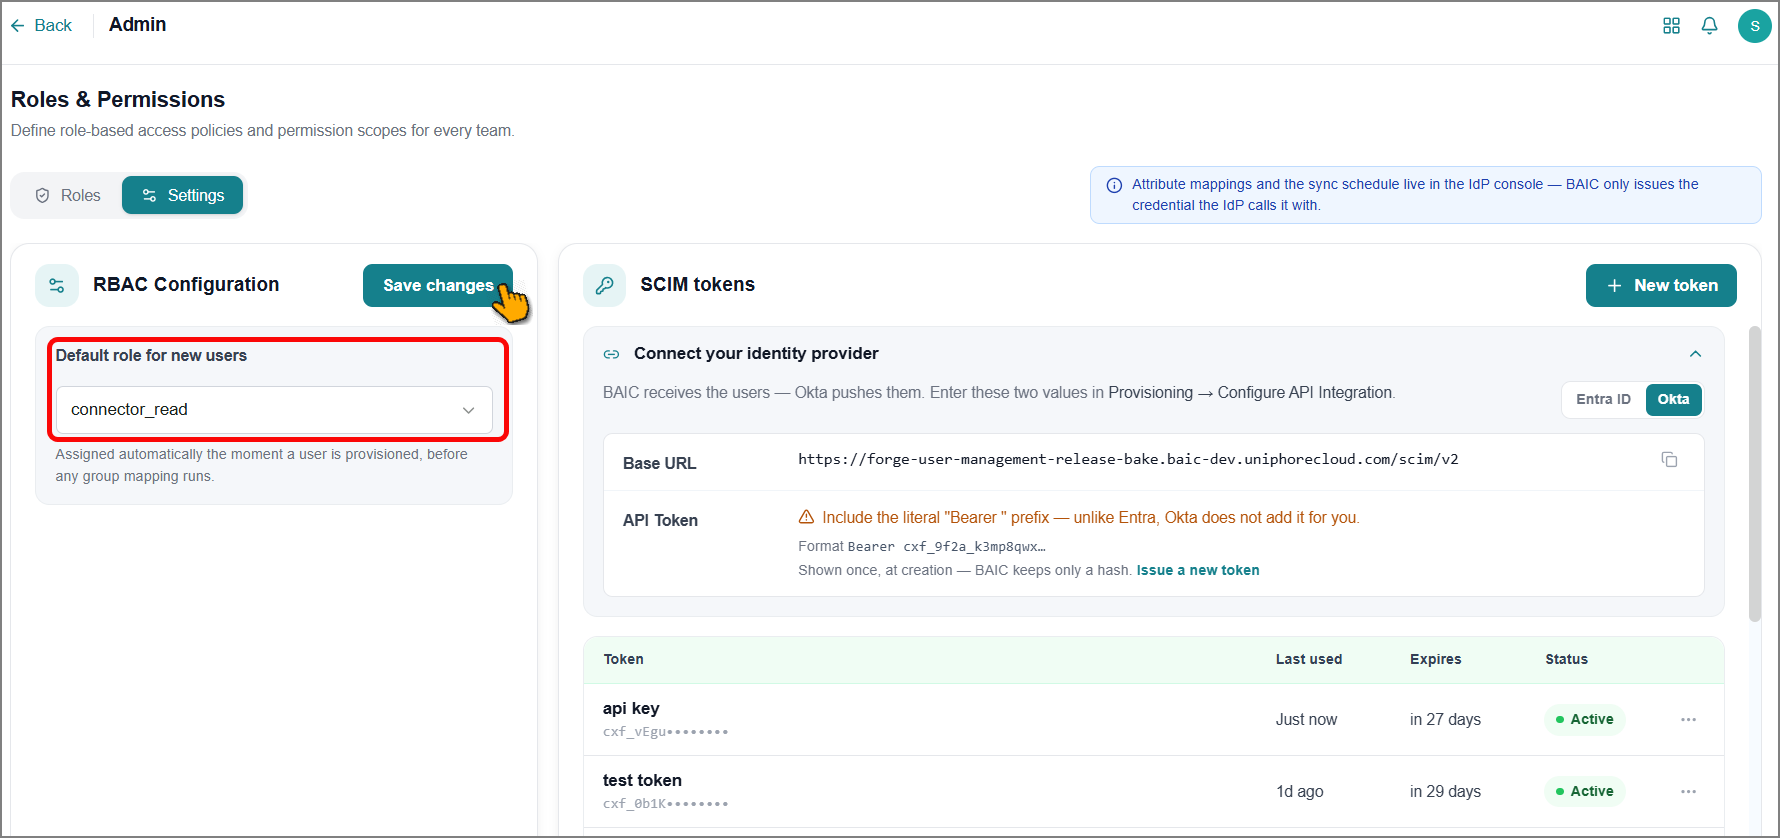This screenshot has width=1780, height=838.
Task: Click the Active status of test token
Action: (1584, 791)
